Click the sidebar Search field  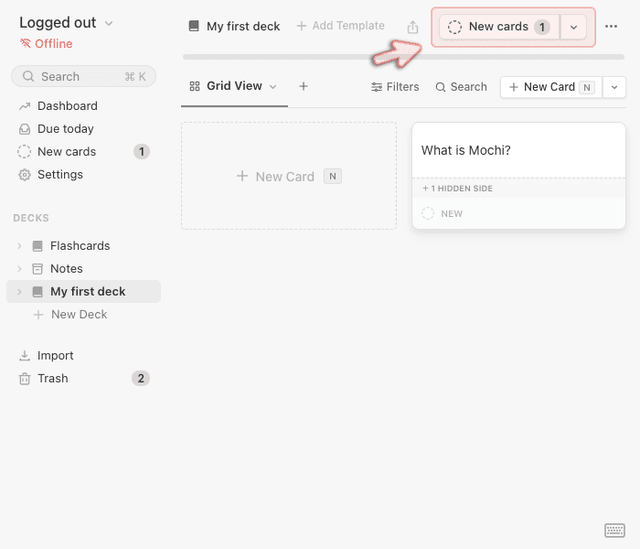(84, 76)
